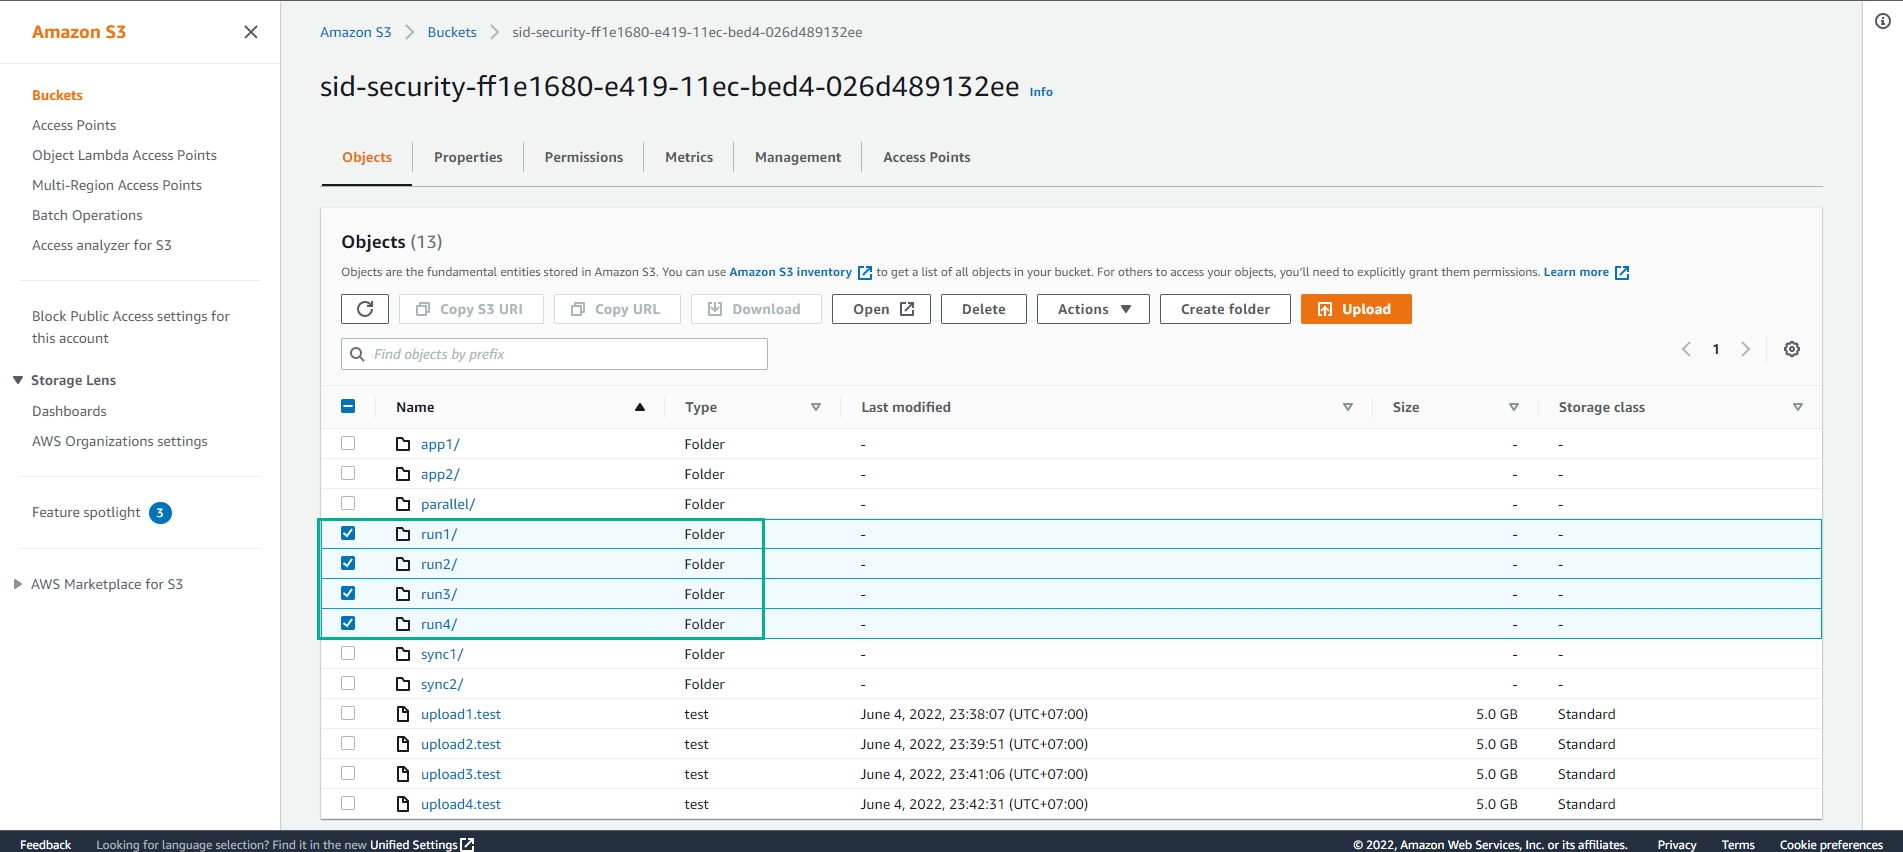This screenshot has width=1903, height=852.
Task: Click the external link icon beside Learn more
Action: point(1622,273)
